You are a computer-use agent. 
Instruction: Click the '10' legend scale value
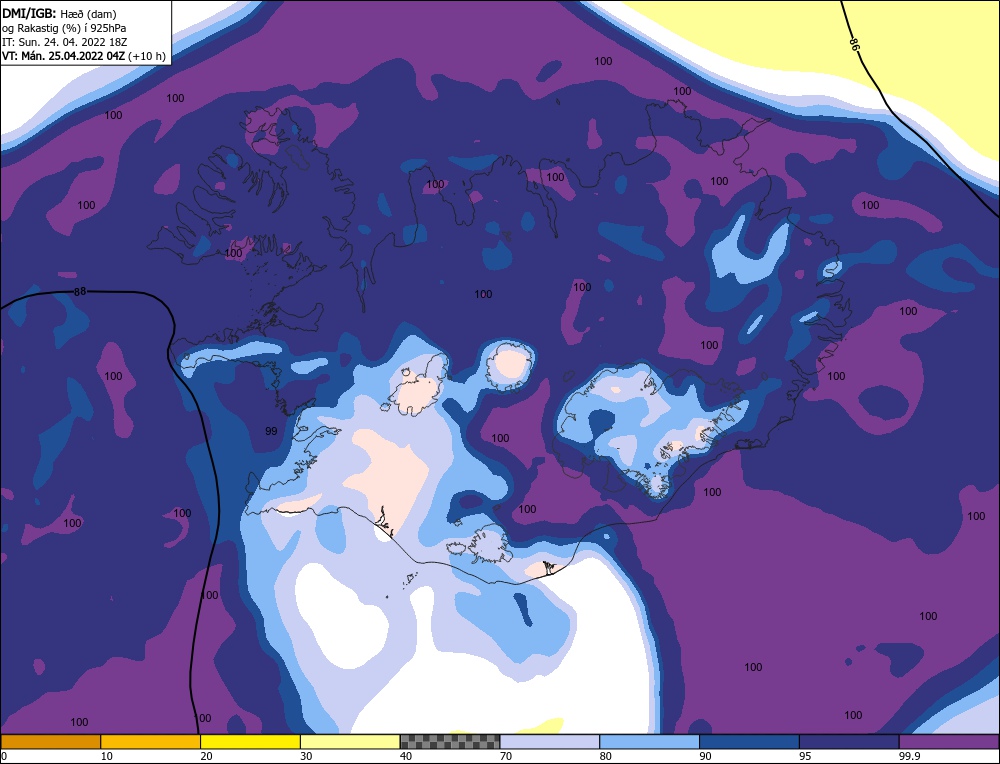click(107, 756)
